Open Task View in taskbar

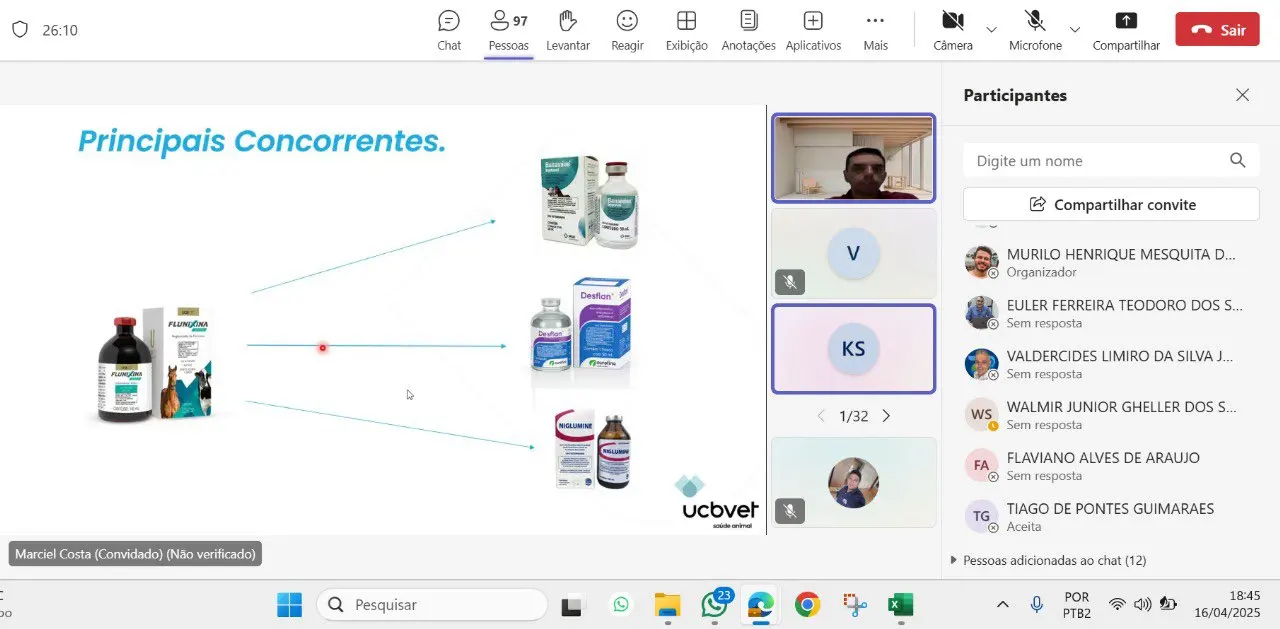[x=571, y=605]
